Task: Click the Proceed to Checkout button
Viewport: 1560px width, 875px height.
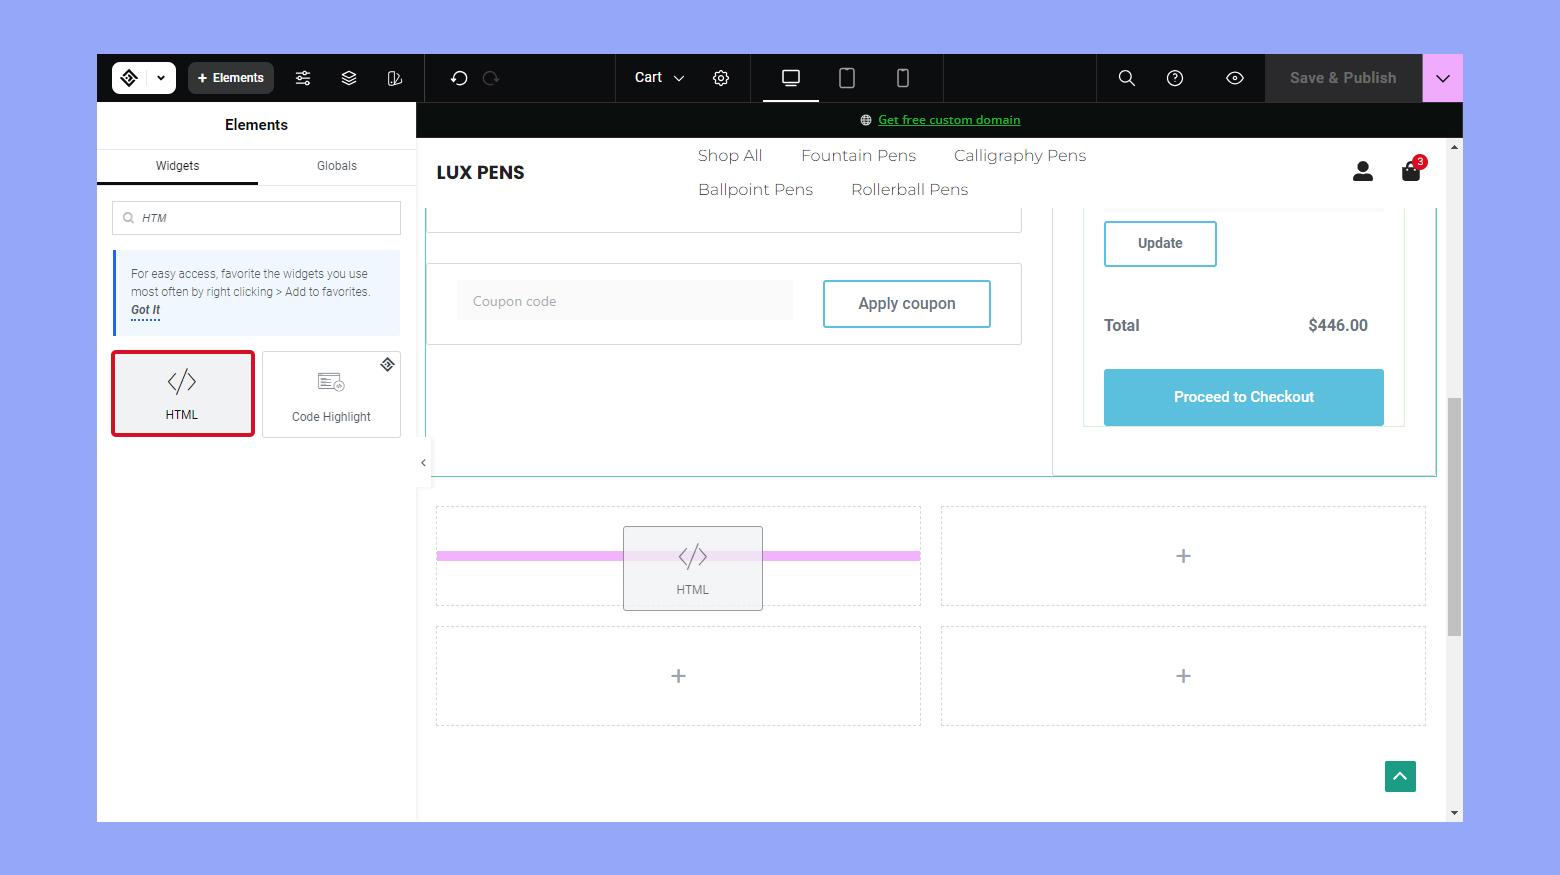Action: pos(1243,397)
